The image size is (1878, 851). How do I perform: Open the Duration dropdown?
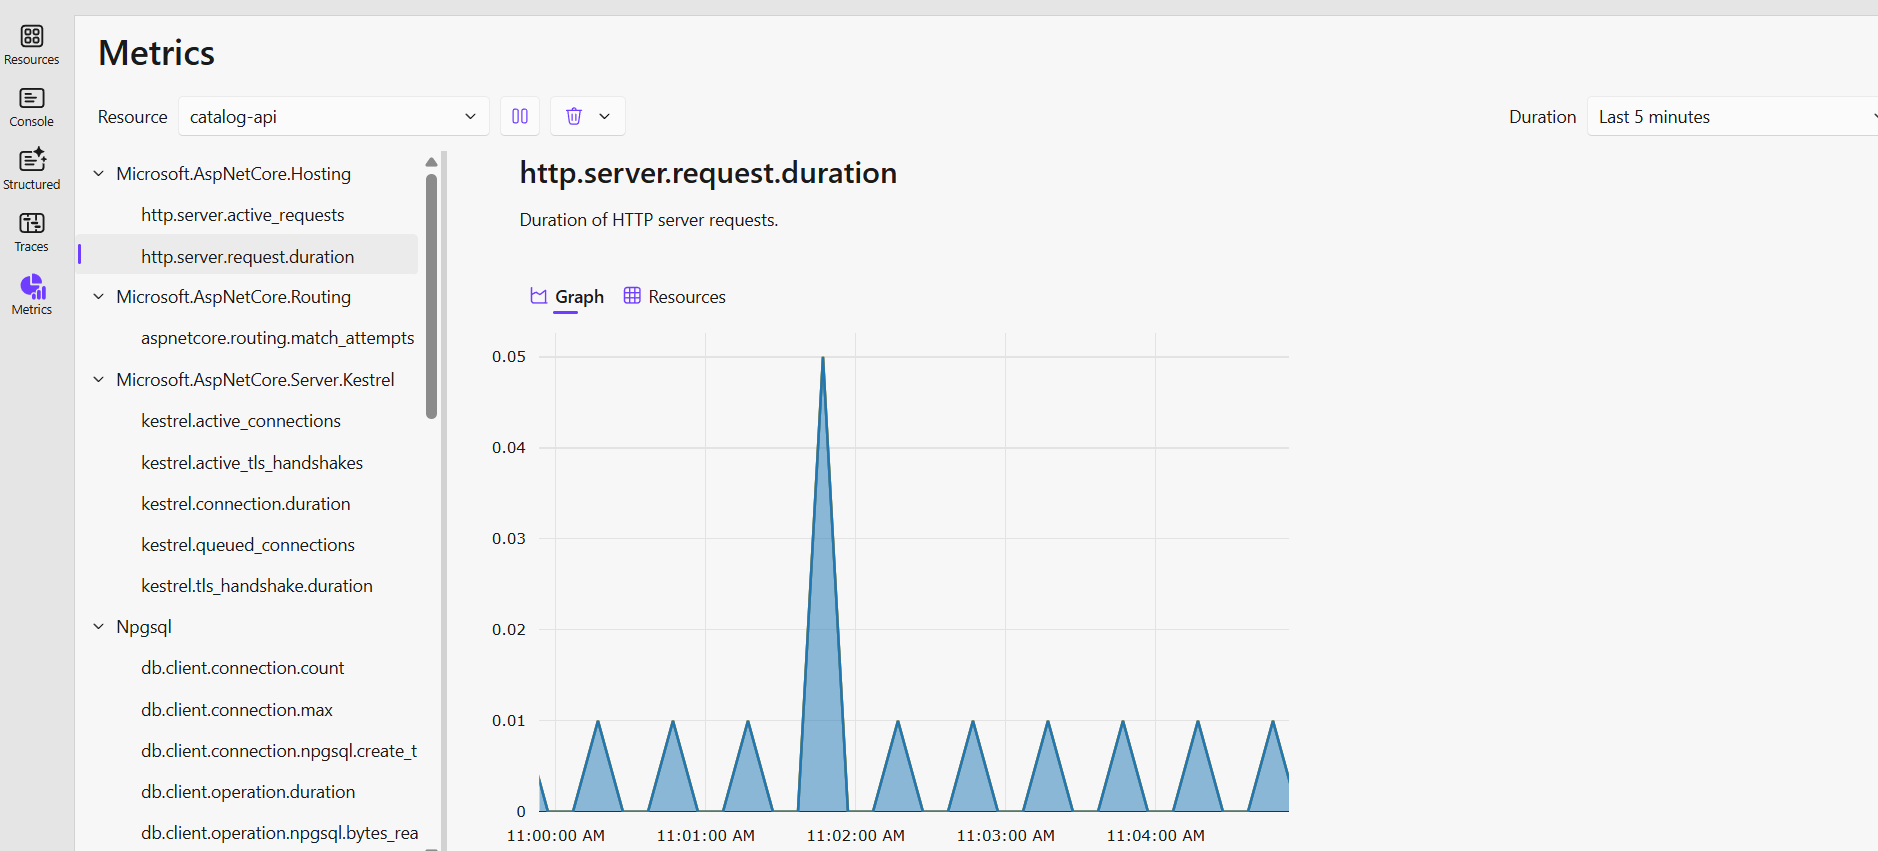point(1732,116)
